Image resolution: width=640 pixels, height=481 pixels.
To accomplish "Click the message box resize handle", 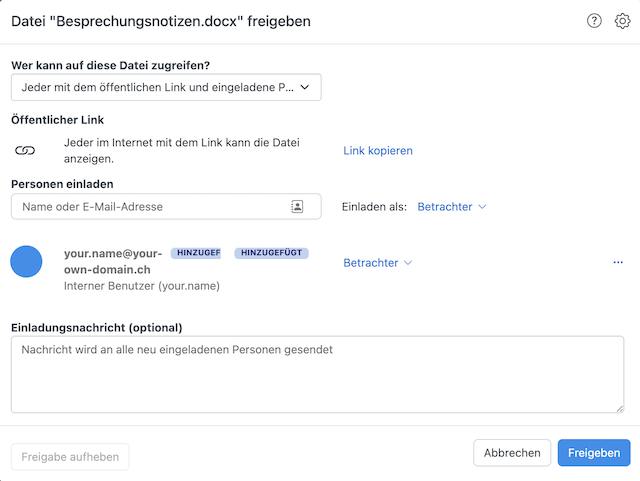I will click(620, 408).
